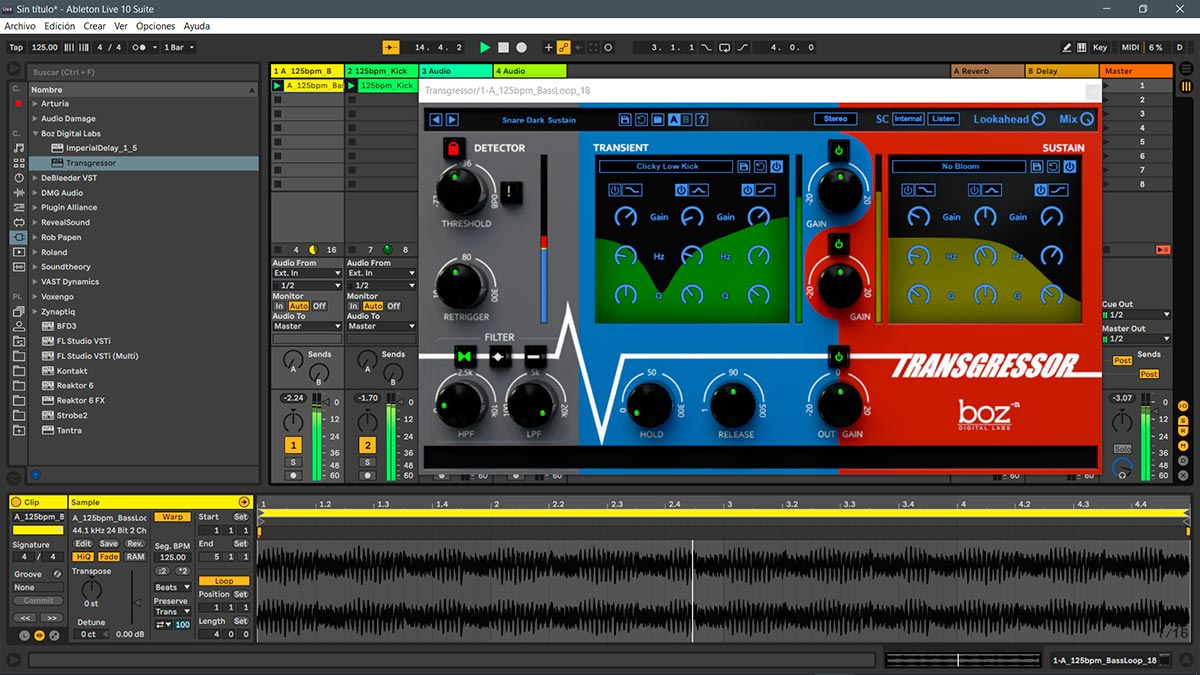
Task: Load previous preset arrow in Transgressor
Action: [x=436, y=120]
